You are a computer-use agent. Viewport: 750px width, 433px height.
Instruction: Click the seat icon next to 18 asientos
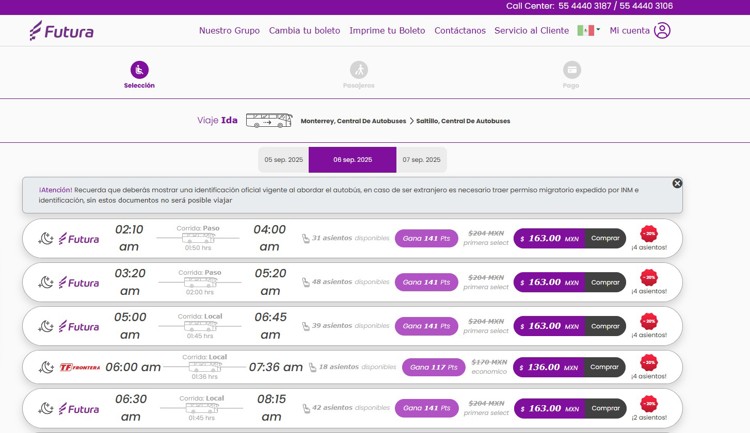313,367
